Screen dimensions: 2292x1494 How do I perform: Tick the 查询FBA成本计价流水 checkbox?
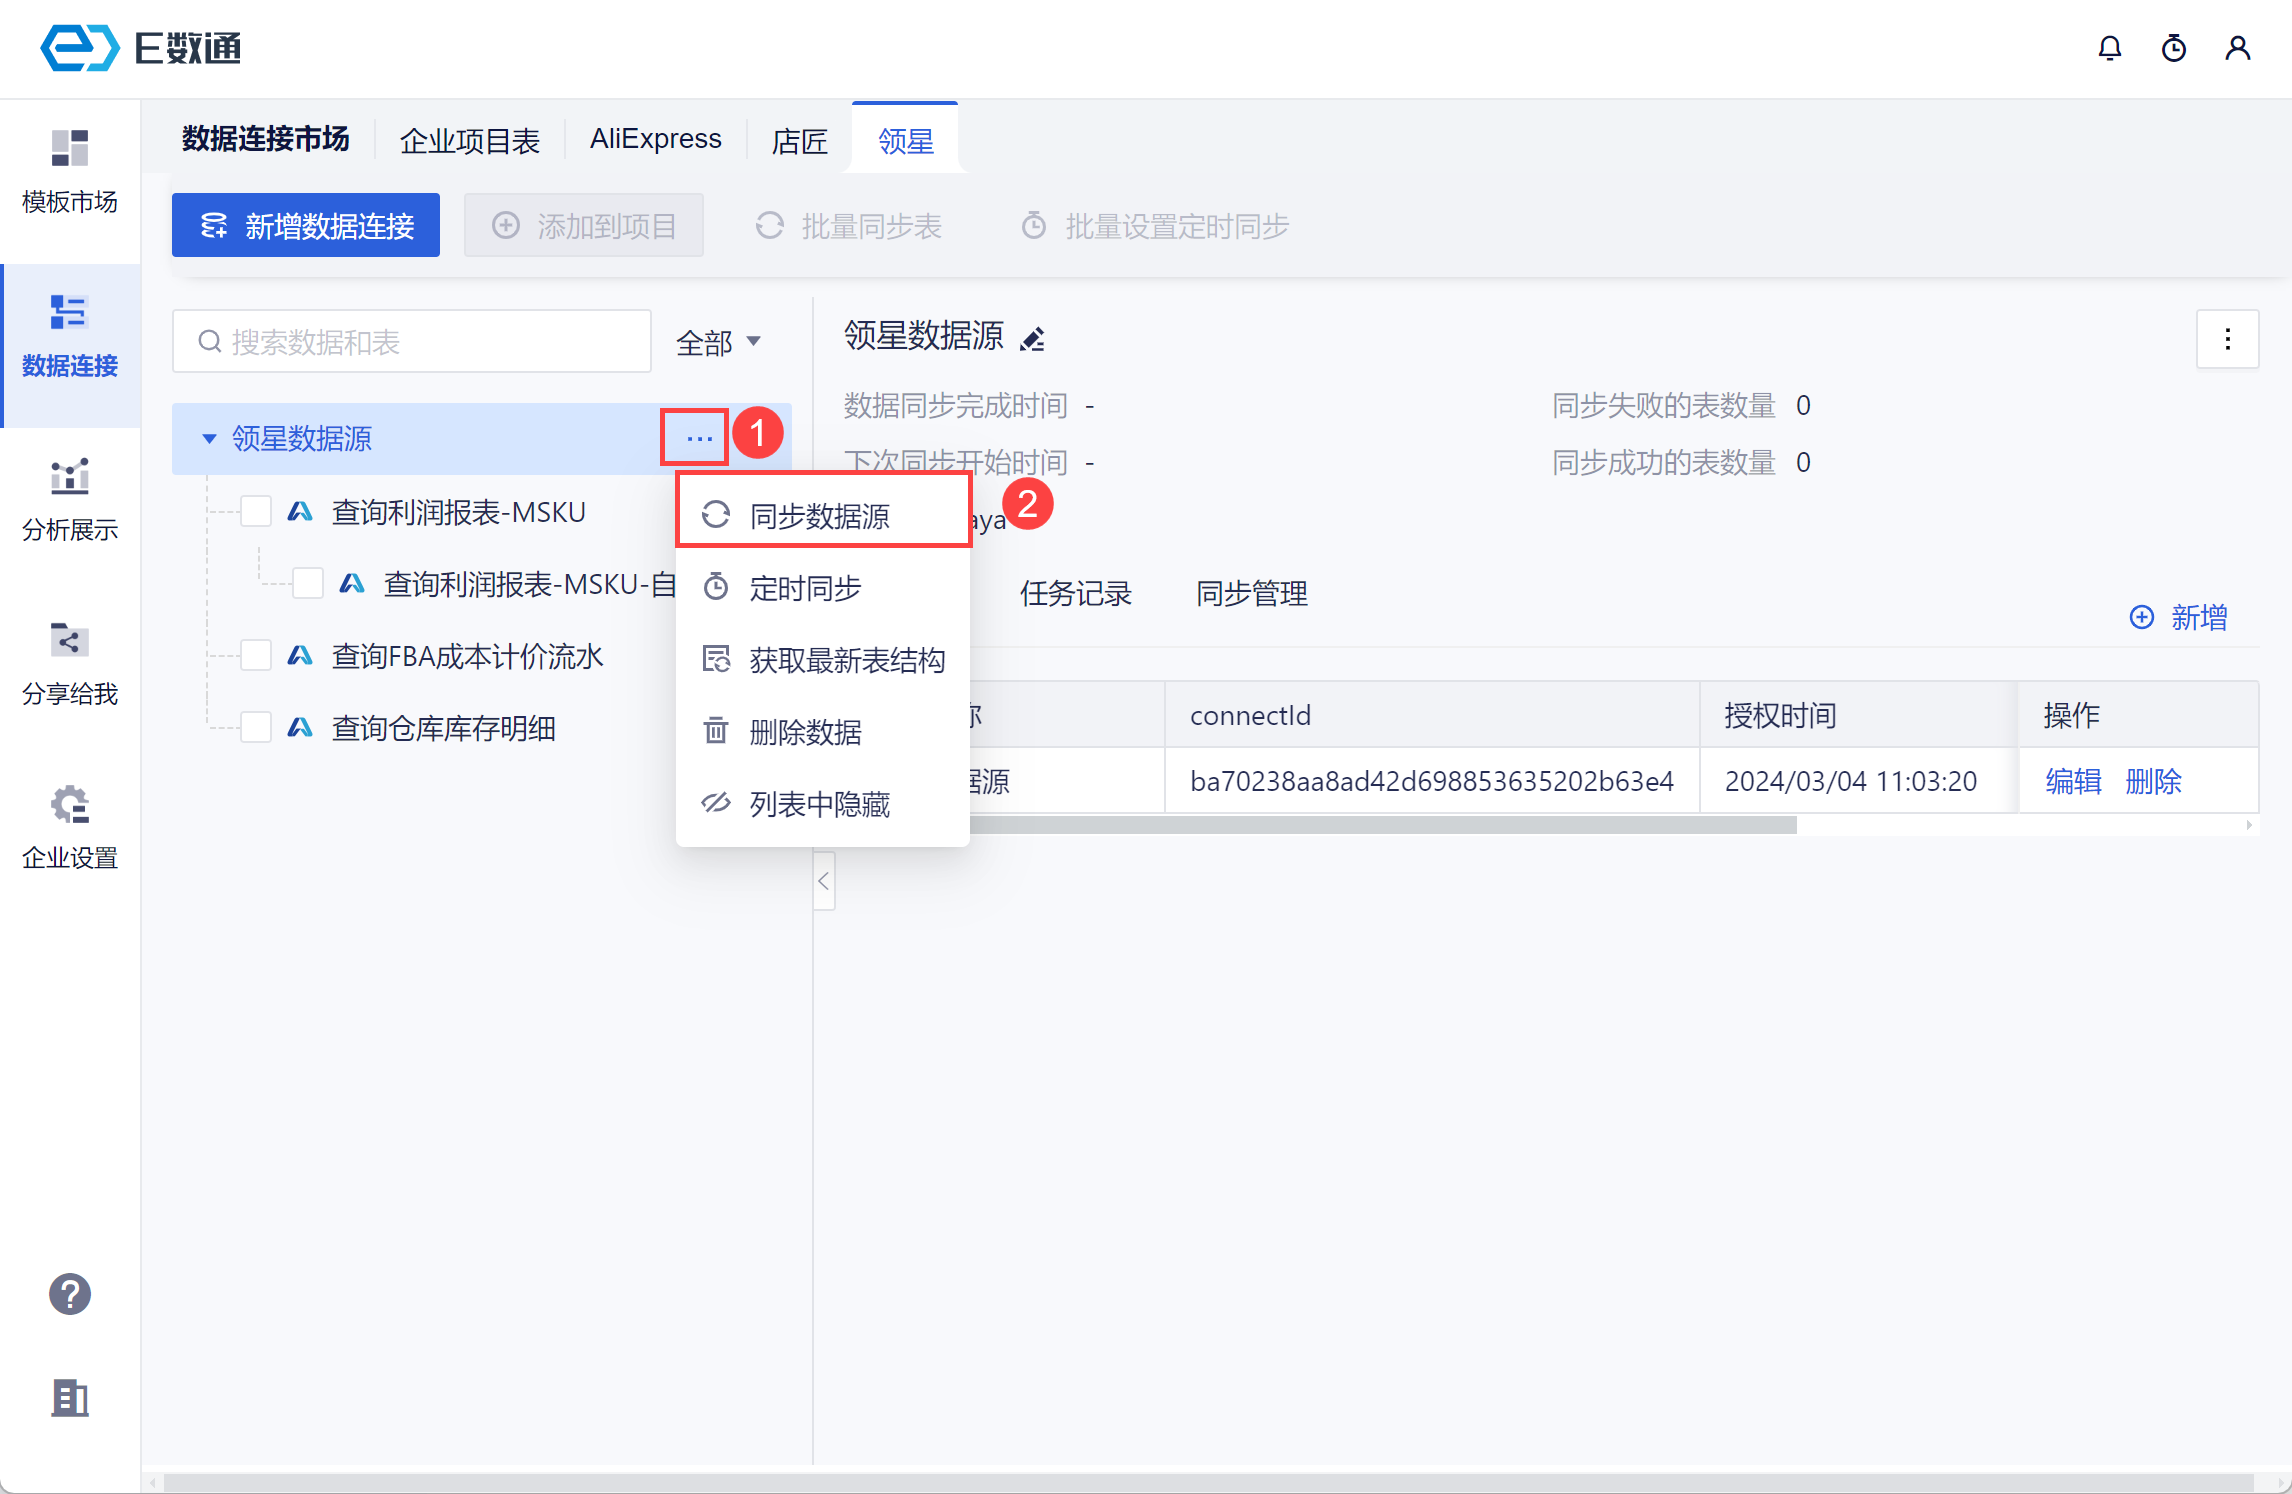(256, 656)
